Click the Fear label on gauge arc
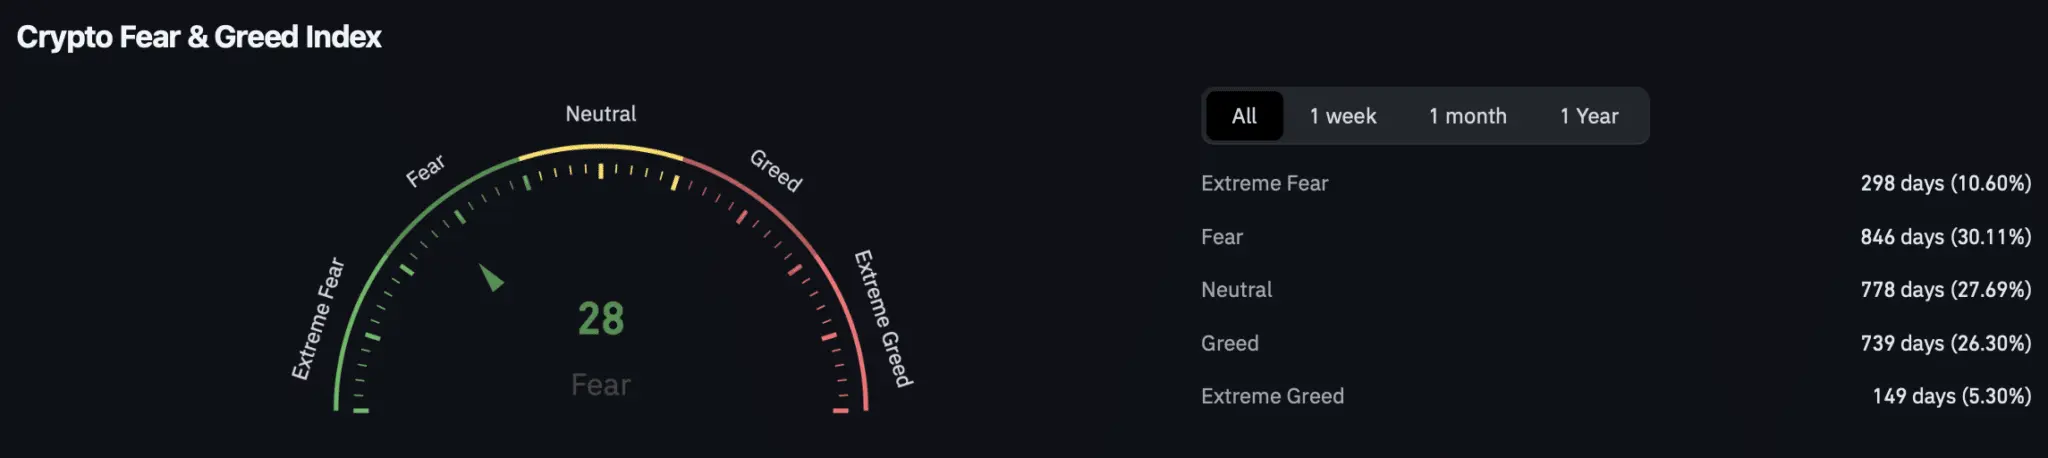 426,170
